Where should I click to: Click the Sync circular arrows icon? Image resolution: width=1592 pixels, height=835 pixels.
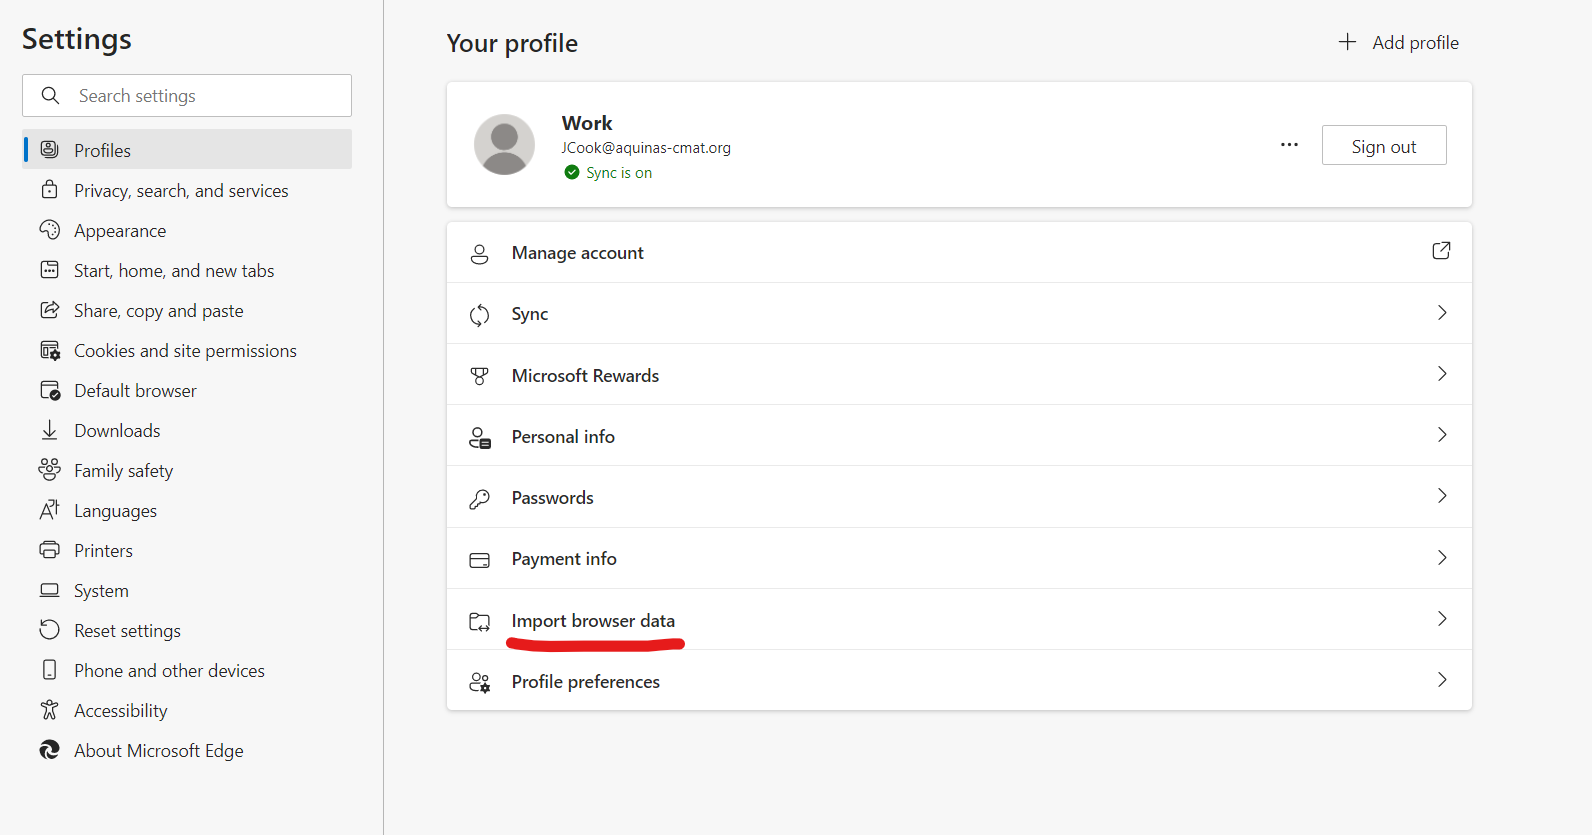tap(479, 315)
